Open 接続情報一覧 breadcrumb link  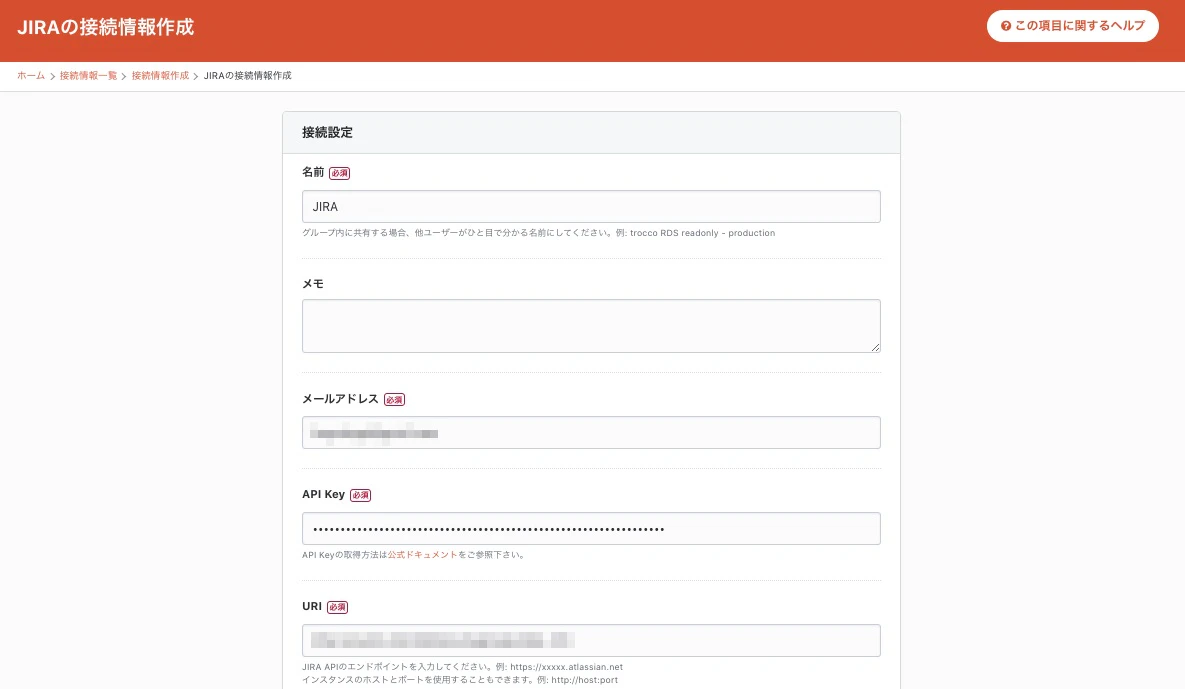[88, 76]
